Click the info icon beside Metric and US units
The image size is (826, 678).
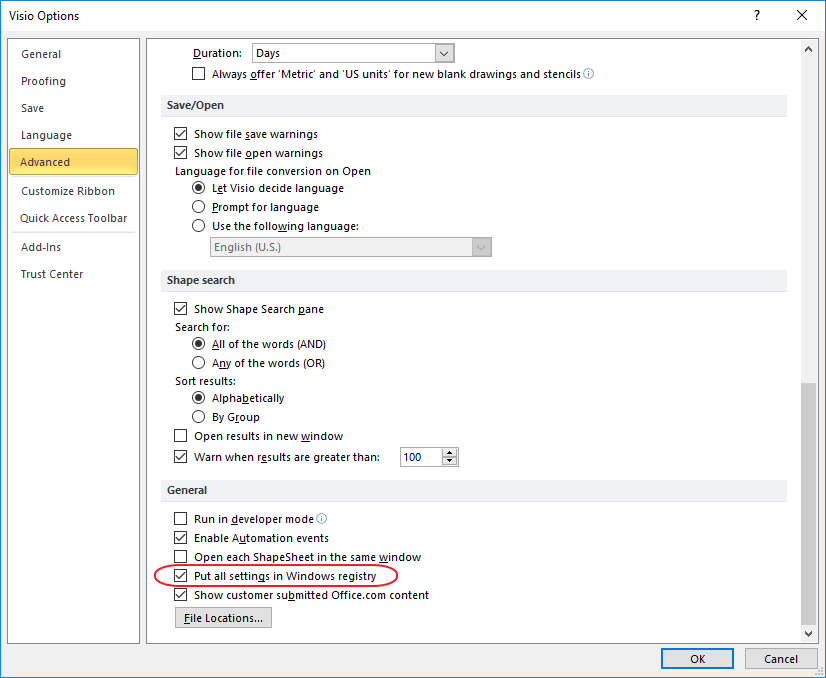pos(589,74)
